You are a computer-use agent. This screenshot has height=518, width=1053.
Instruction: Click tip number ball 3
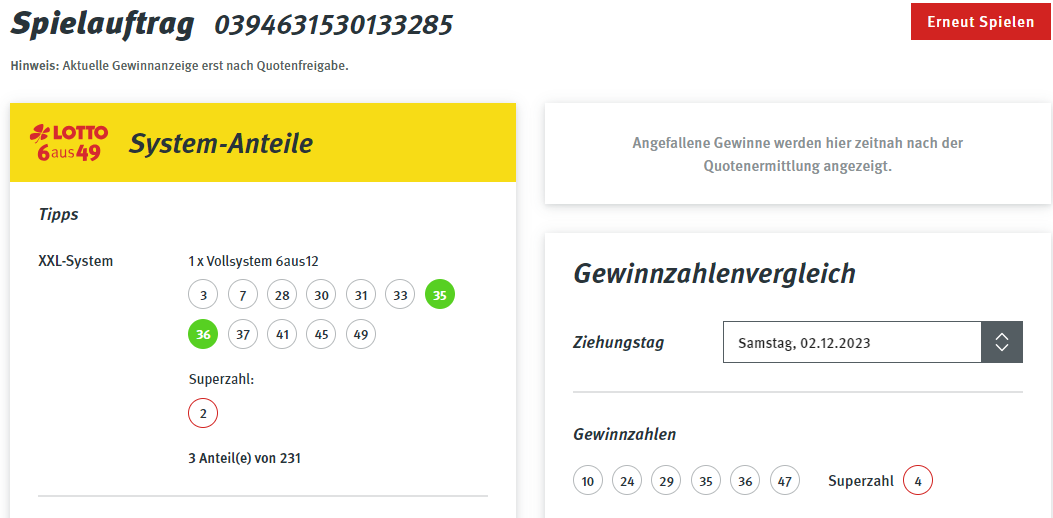203,295
